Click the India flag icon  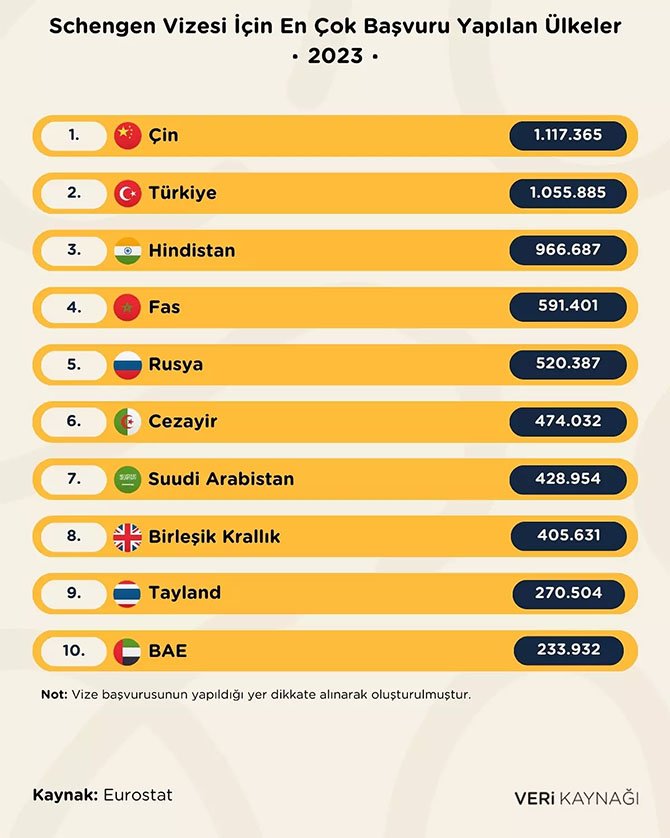tap(127, 250)
